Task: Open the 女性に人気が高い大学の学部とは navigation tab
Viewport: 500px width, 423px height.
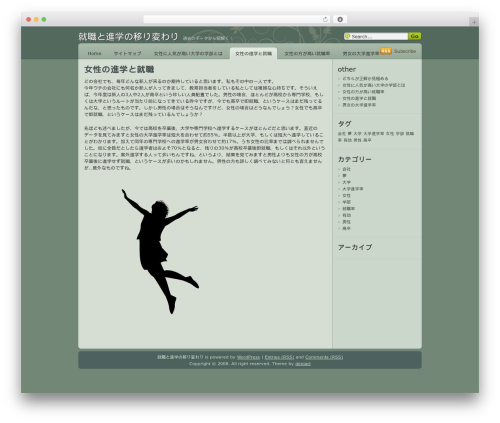Action: click(188, 53)
